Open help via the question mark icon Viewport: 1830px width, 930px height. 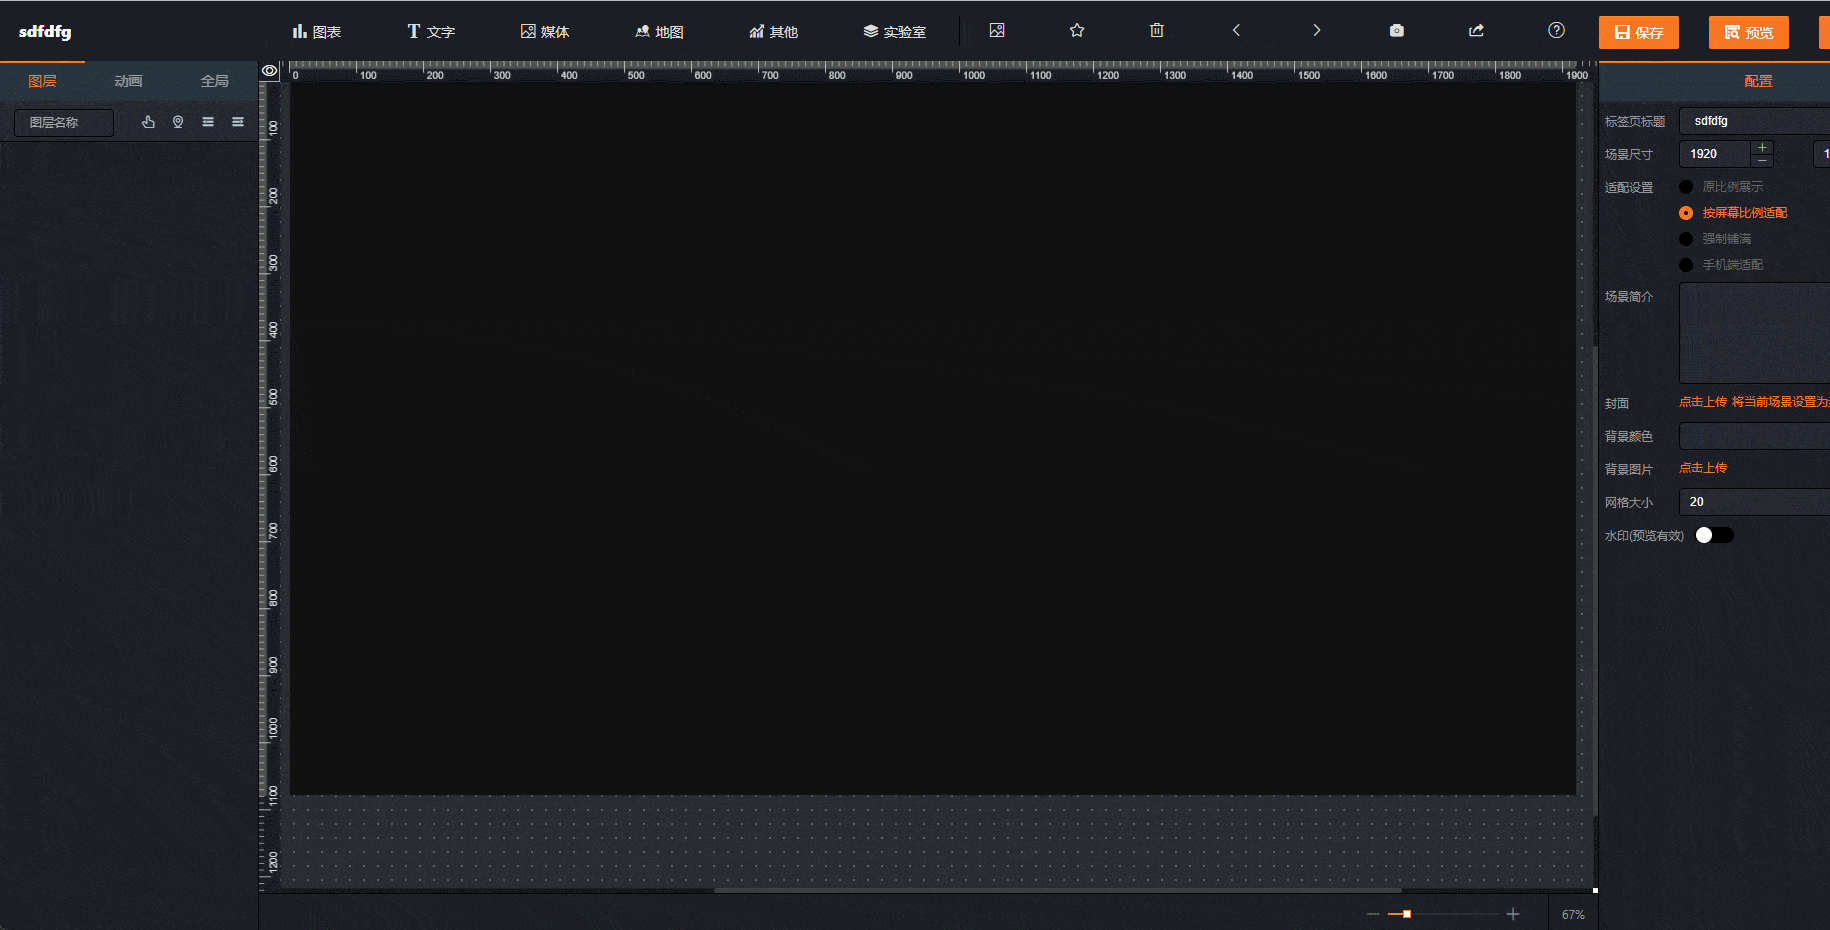tap(1556, 31)
